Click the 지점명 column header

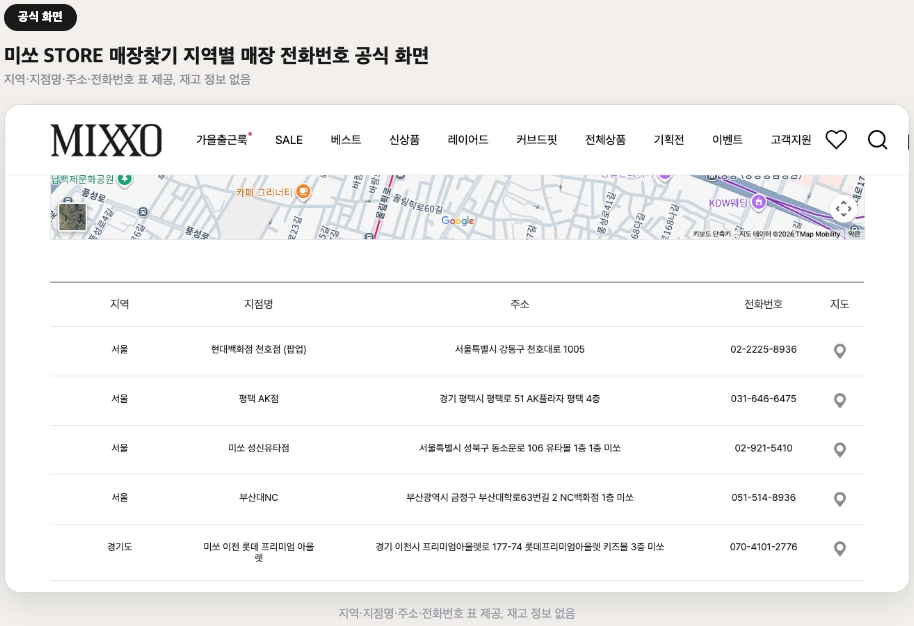[x=258, y=304]
